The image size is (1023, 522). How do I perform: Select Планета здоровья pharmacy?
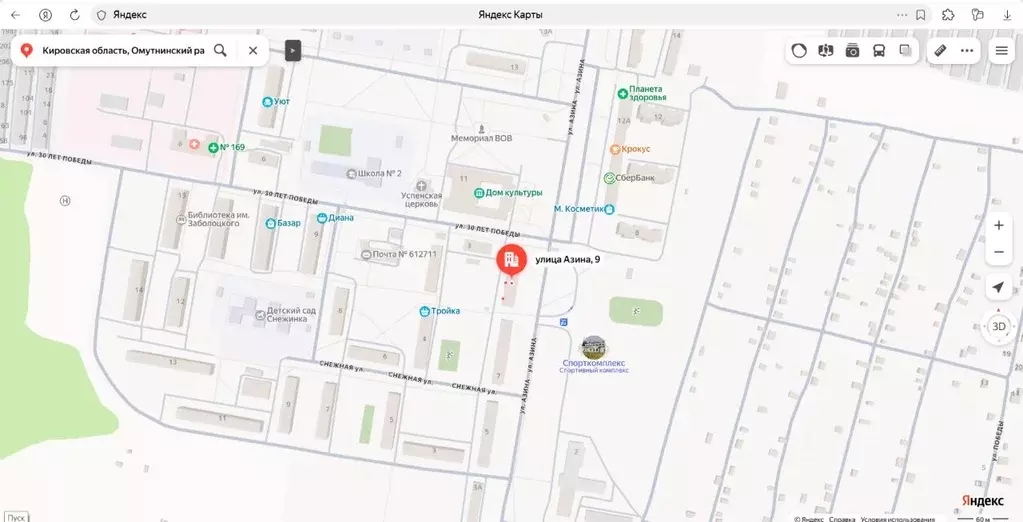tap(642, 93)
